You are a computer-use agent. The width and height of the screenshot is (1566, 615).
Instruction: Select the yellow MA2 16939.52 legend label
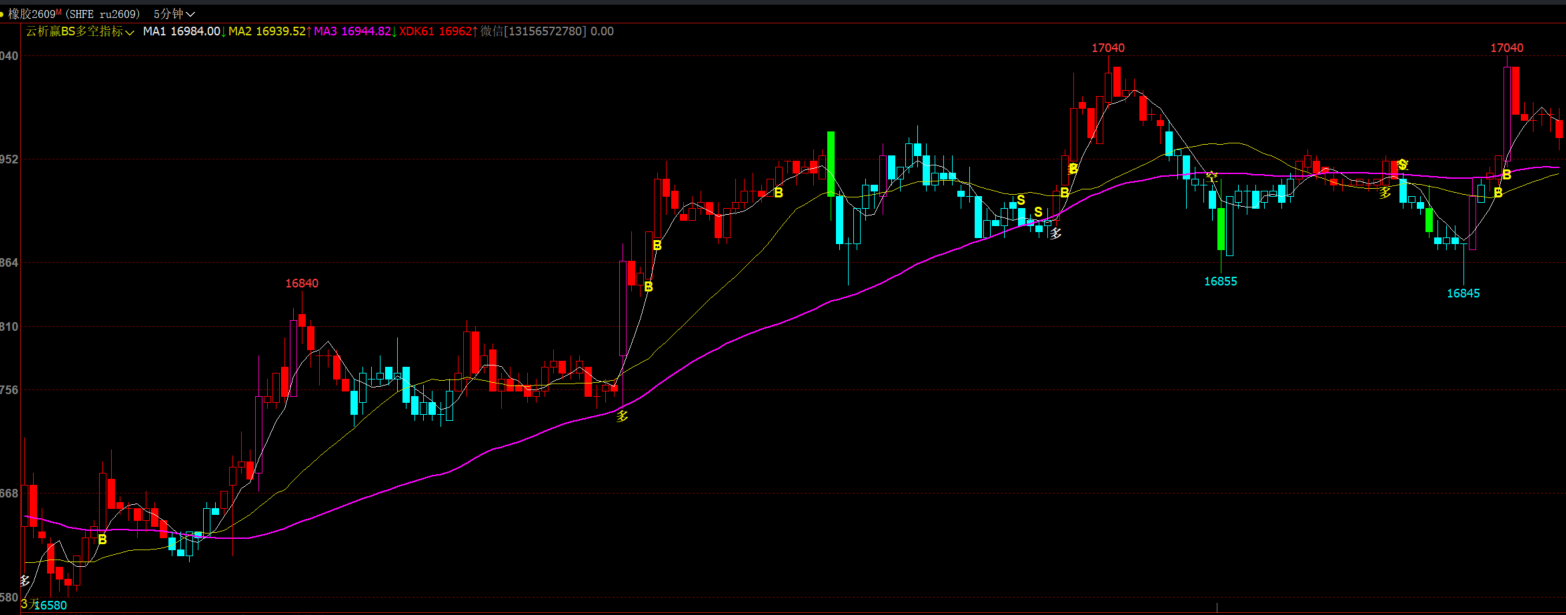point(267,31)
